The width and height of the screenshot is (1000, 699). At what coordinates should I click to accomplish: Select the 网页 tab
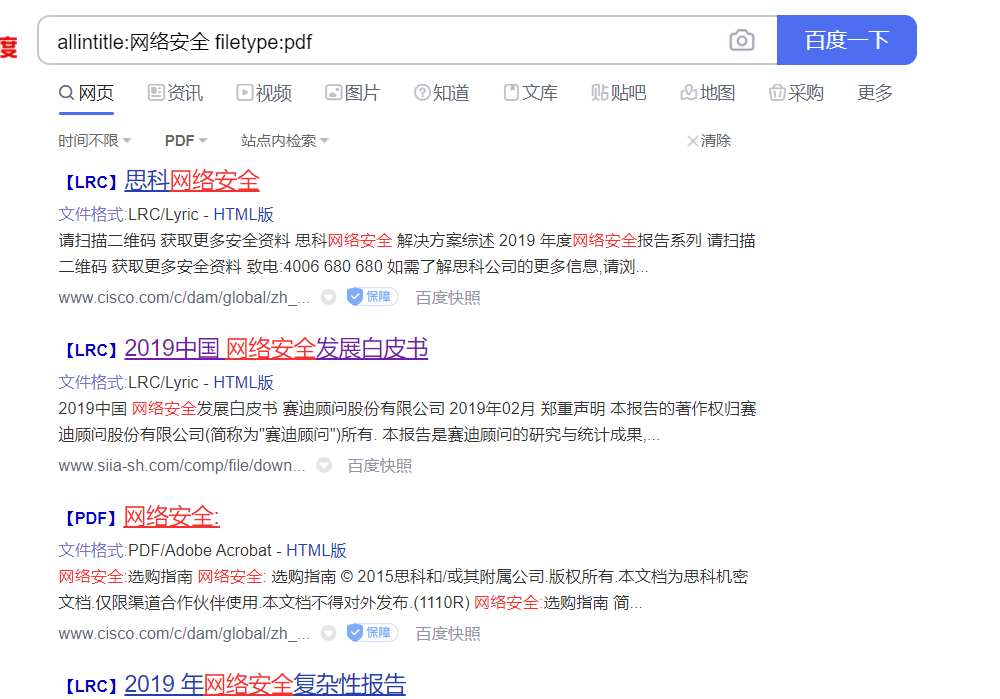tap(86, 93)
